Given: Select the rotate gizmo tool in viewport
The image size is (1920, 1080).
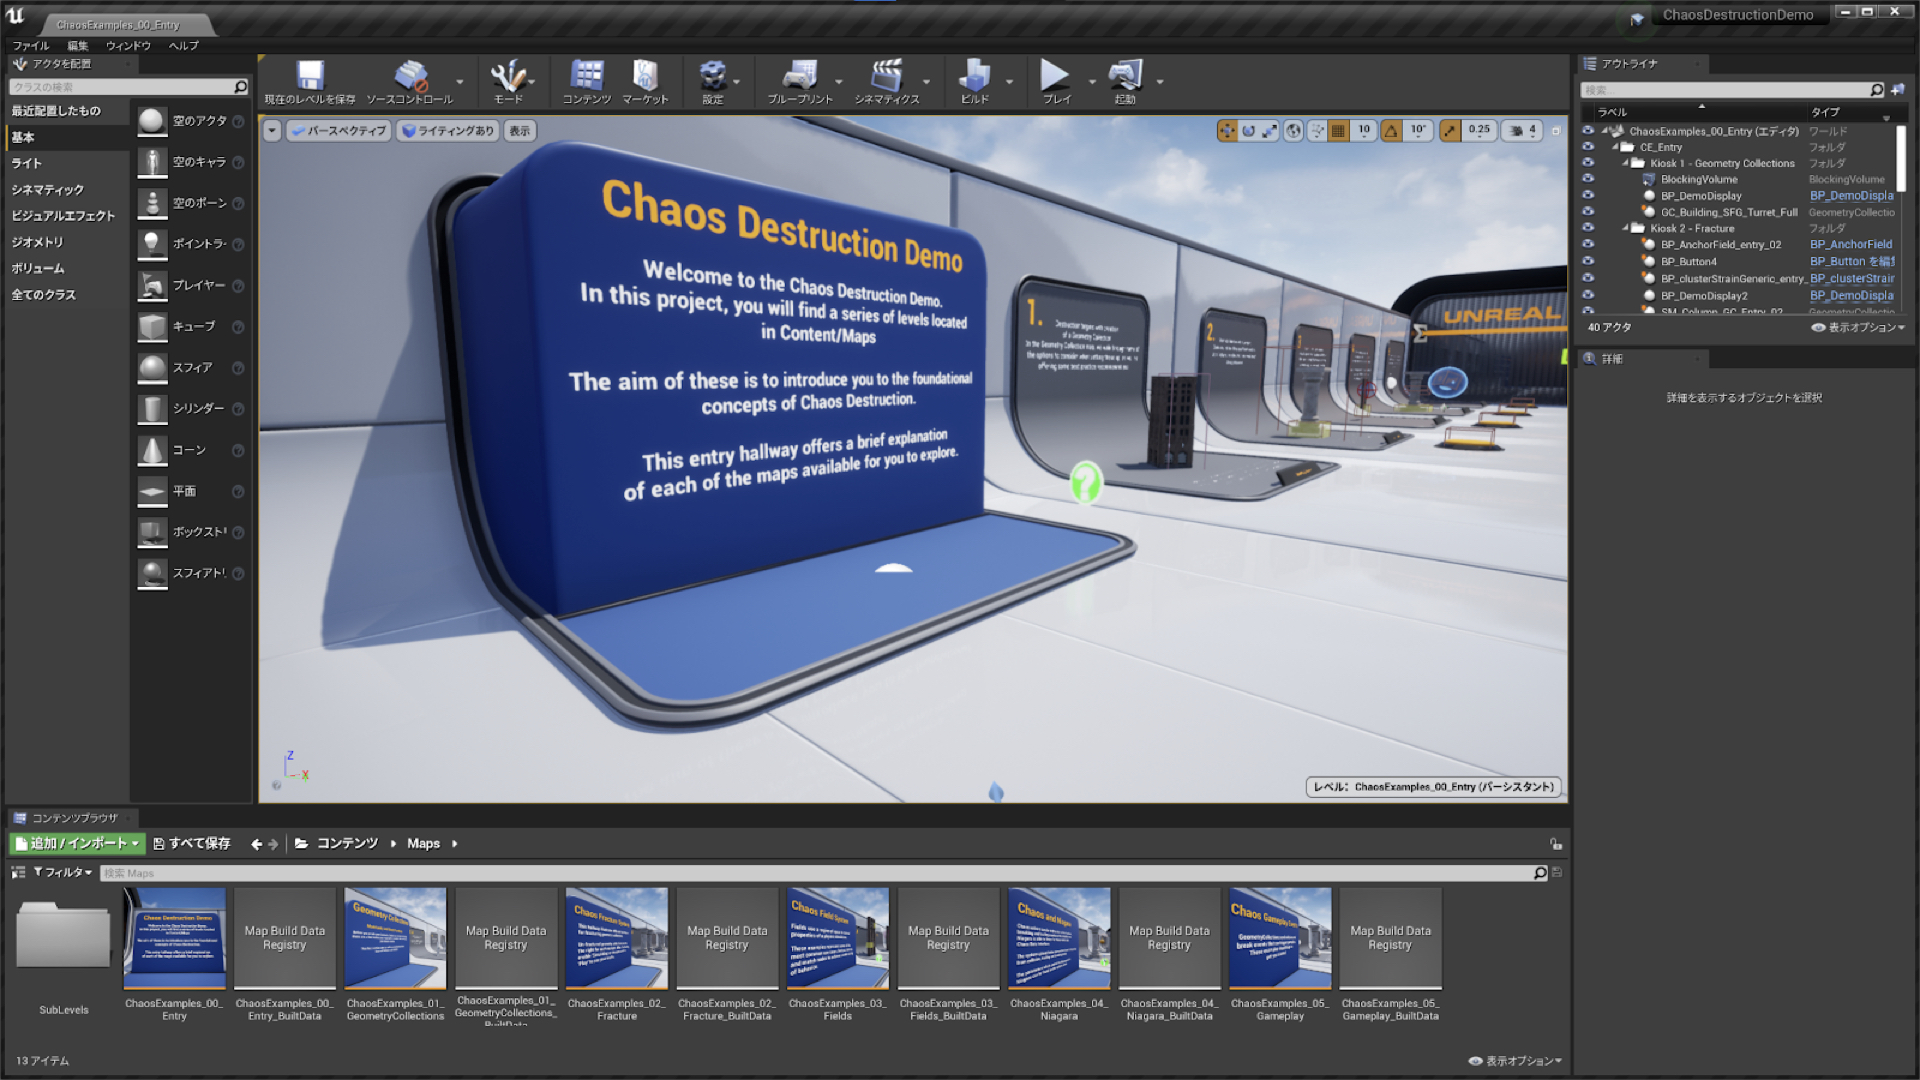Looking at the screenshot, I should [1248, 131].
